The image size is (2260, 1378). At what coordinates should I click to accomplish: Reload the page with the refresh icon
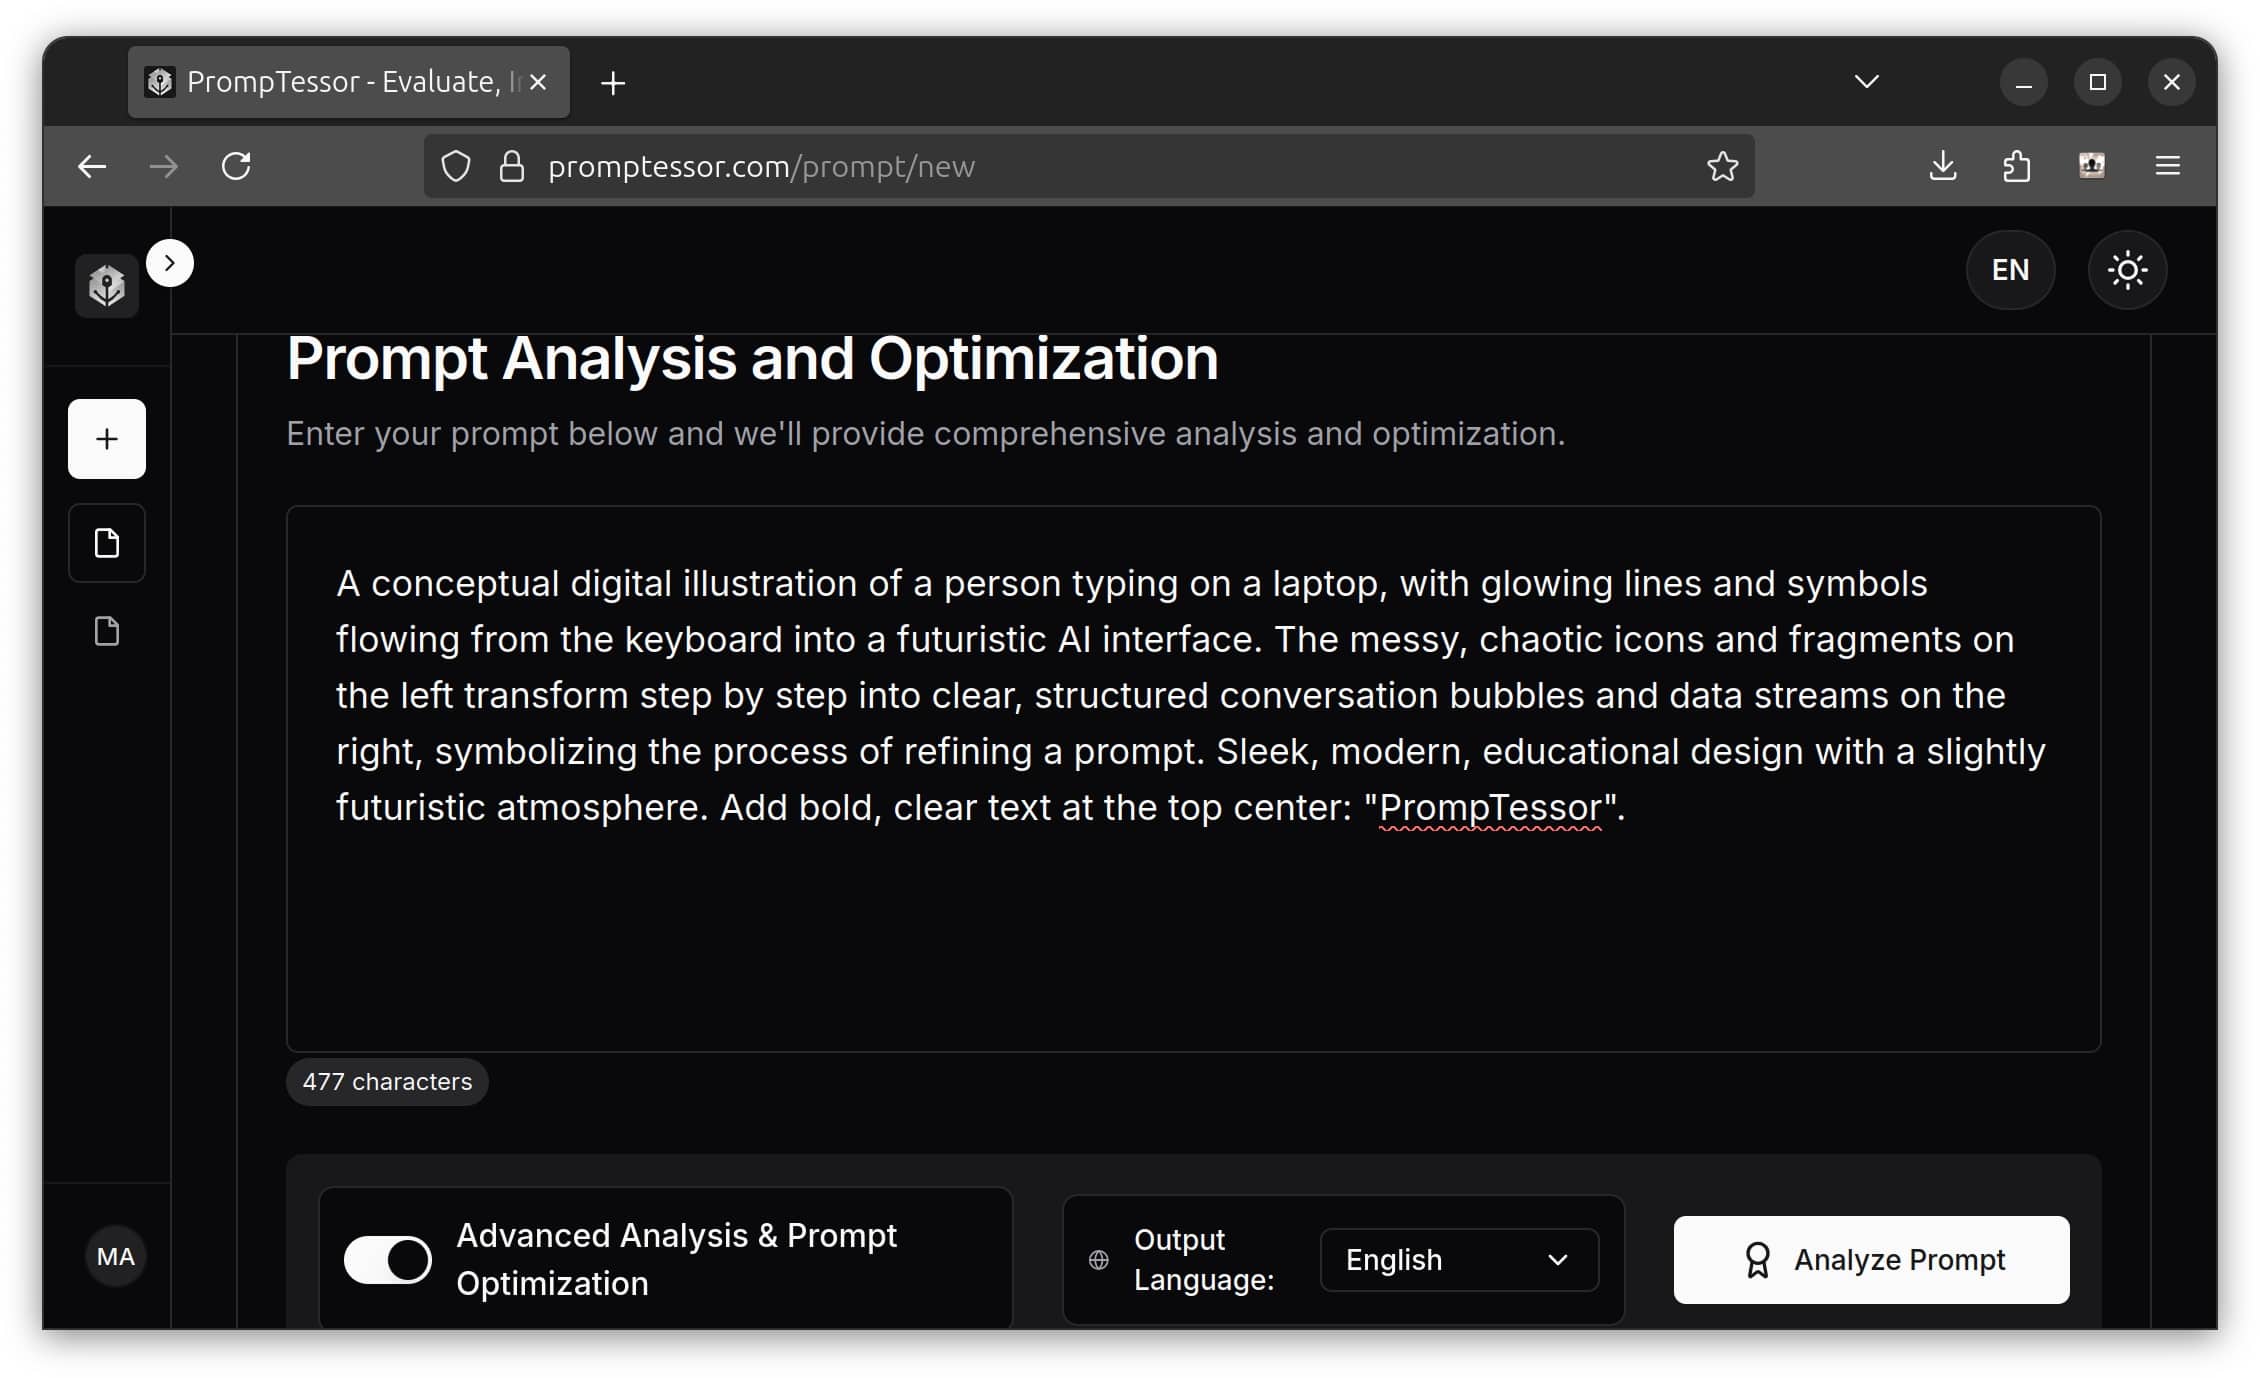click(236, 166)
